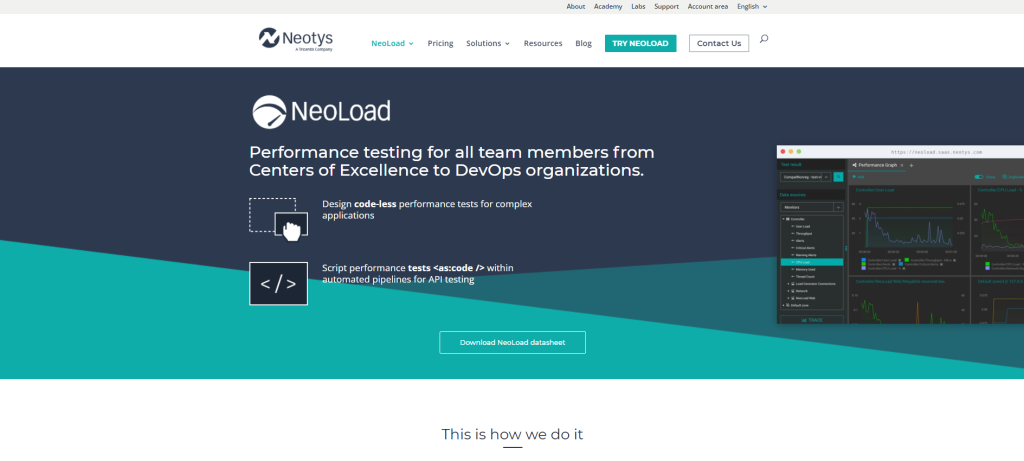
Task: Click the teal search button in product screenshot
Action: (x=839, y=177)
